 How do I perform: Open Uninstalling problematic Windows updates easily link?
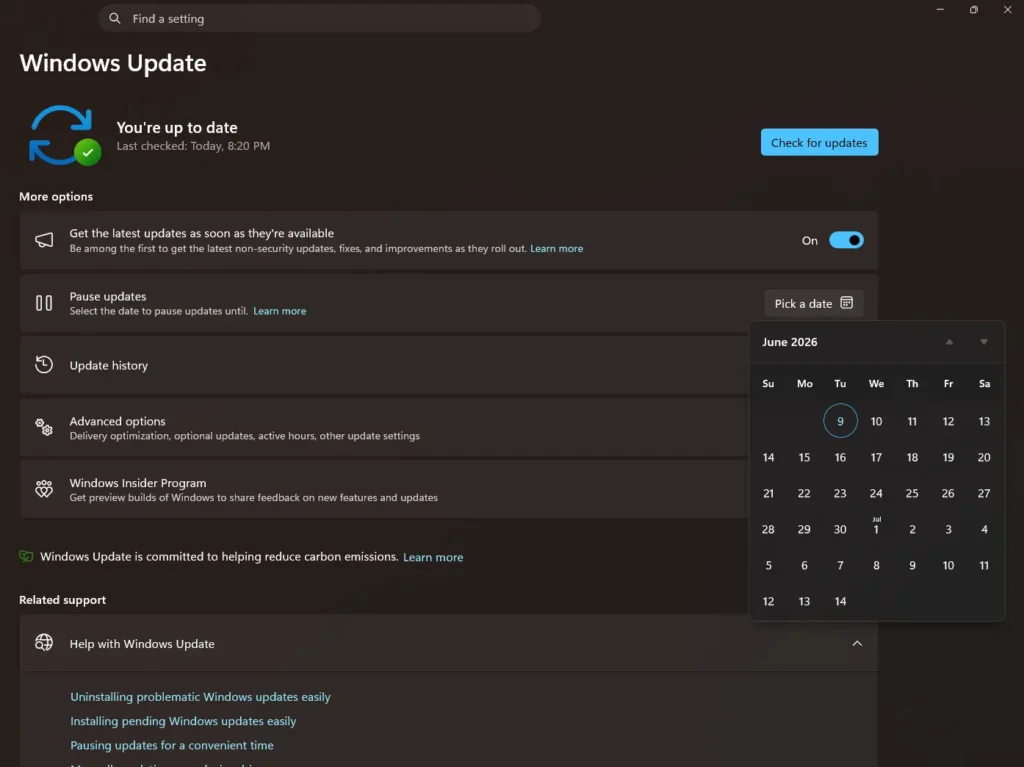pos(200,696)
